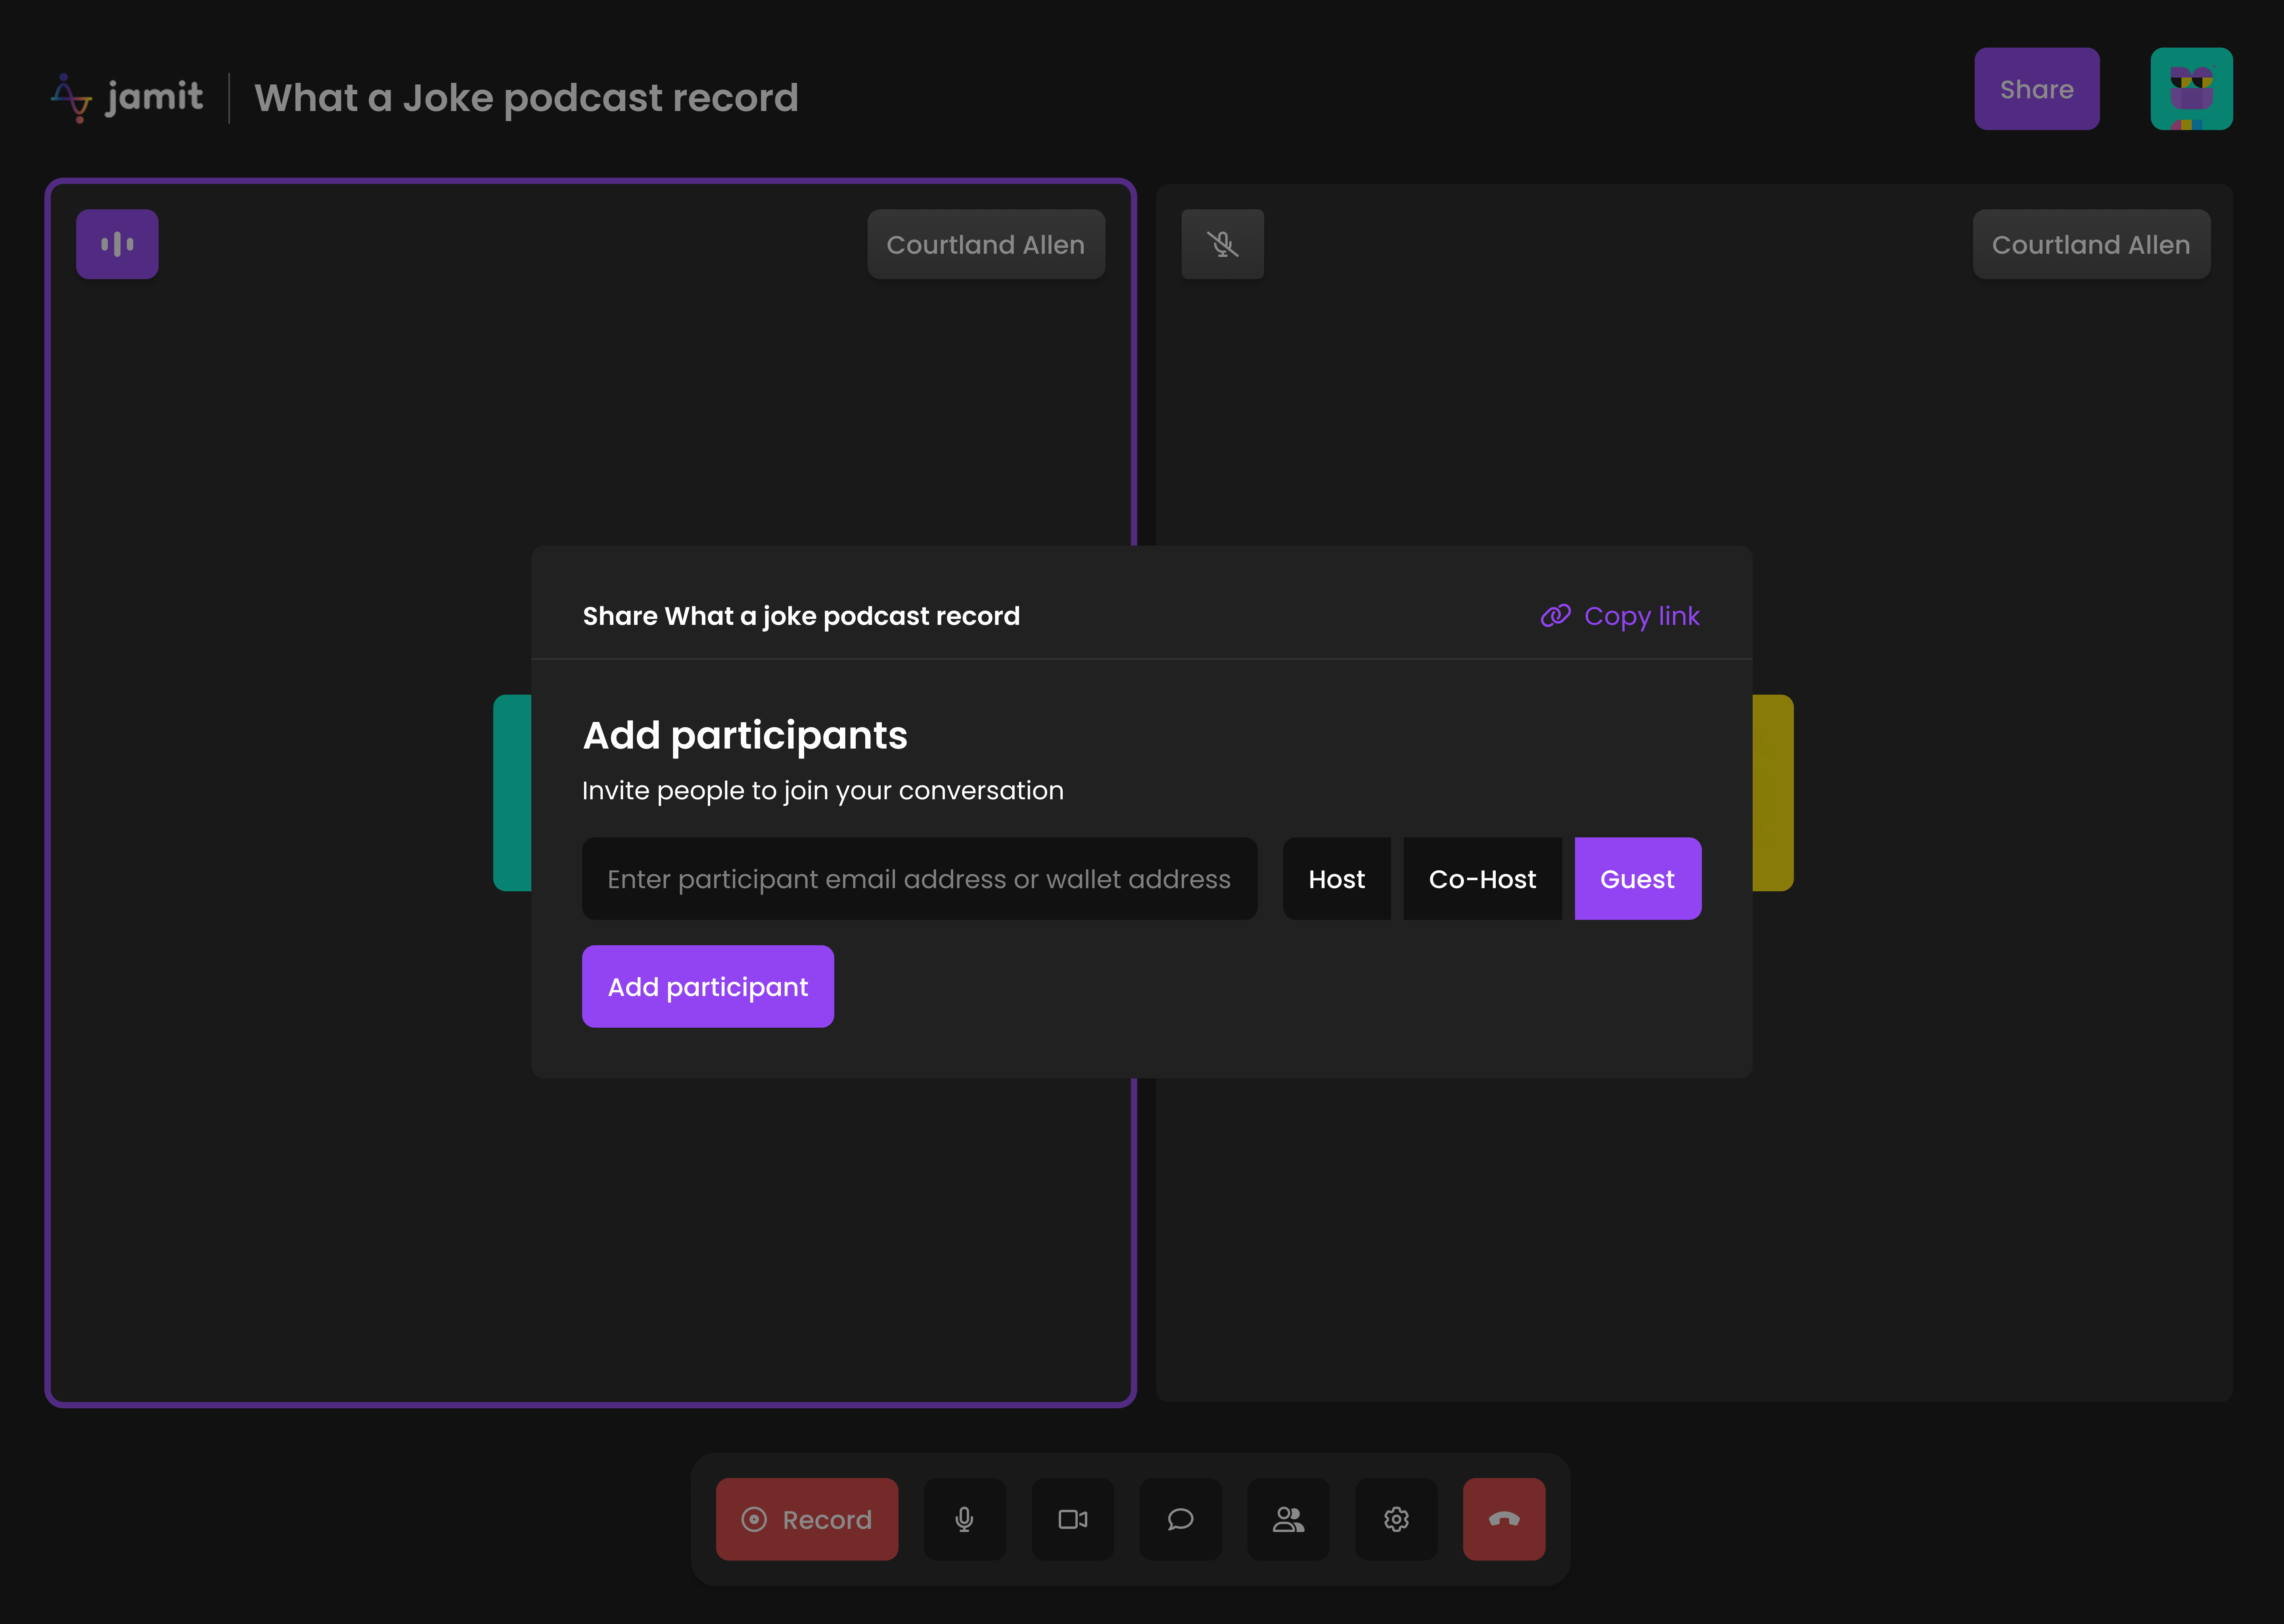Mute the microphone from the bottom toolbar
Viewport: 2284px width, 1624px height.
(964, 1519)
